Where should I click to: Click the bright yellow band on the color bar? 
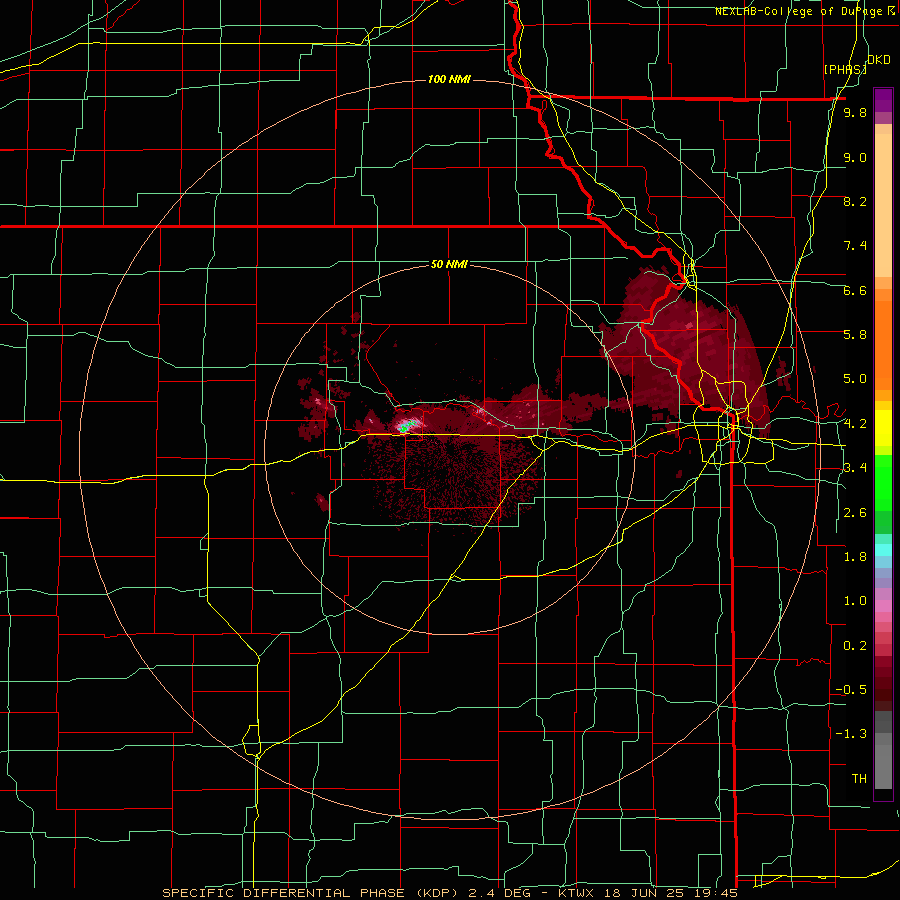point(883,428)
